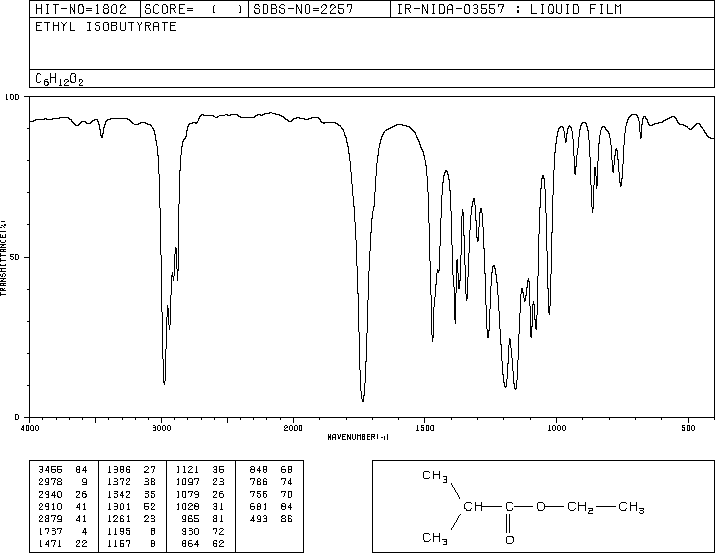Select peak table entry 1301

point(119,506)
